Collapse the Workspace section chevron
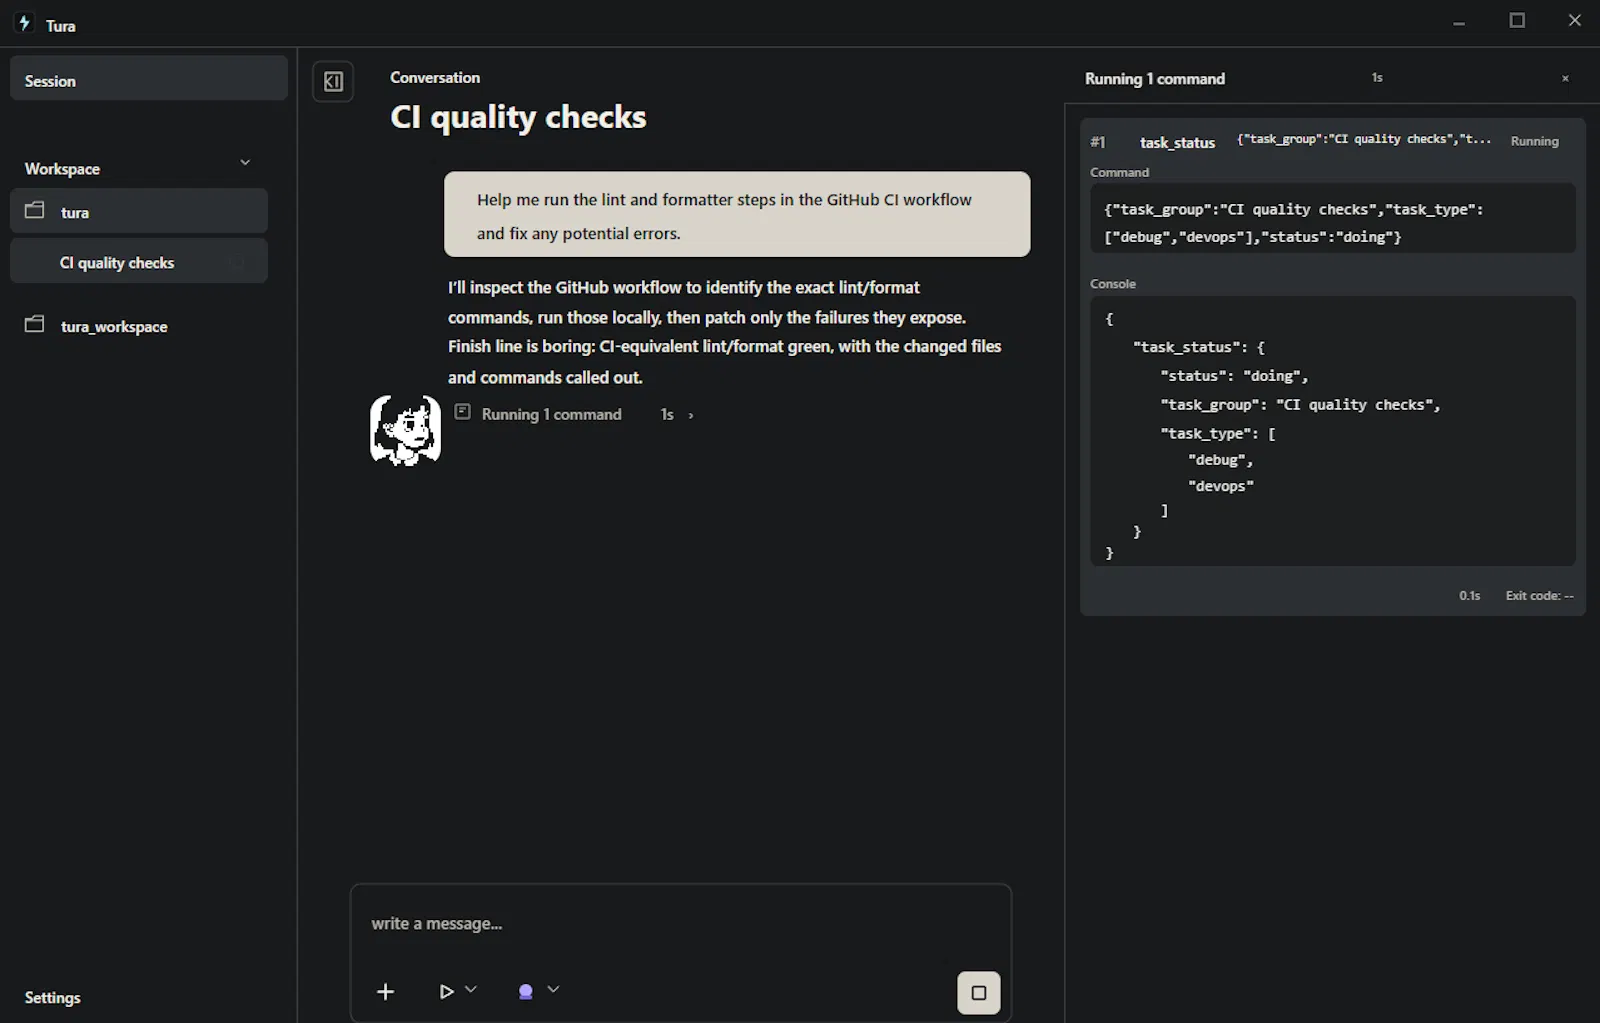This screenshot has height=1023, width=1600. (x=245, y=162)
